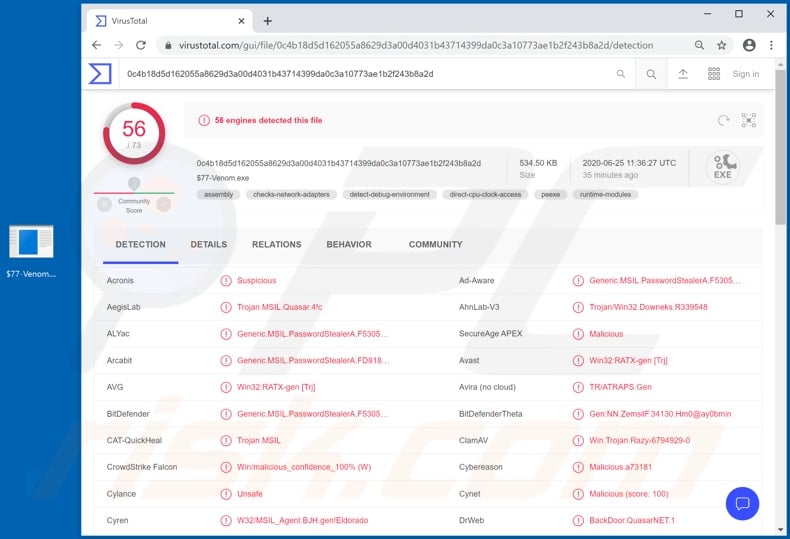Click the search button next to upload icon
Image resolution: width=790 pixels, height=539 pixels.
(651, 74)
